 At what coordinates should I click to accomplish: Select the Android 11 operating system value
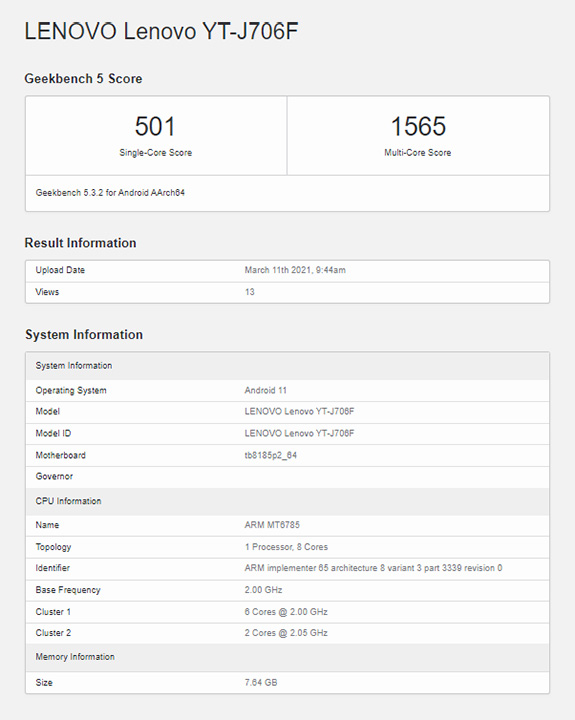click(265, 390)
